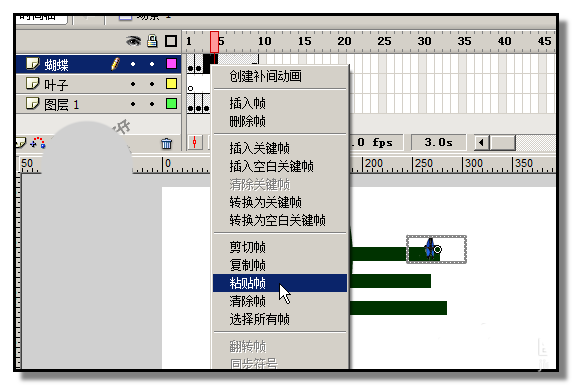Choose 复制帧 from menu
The image size is (572, 385).
click(x=247, y=265)
